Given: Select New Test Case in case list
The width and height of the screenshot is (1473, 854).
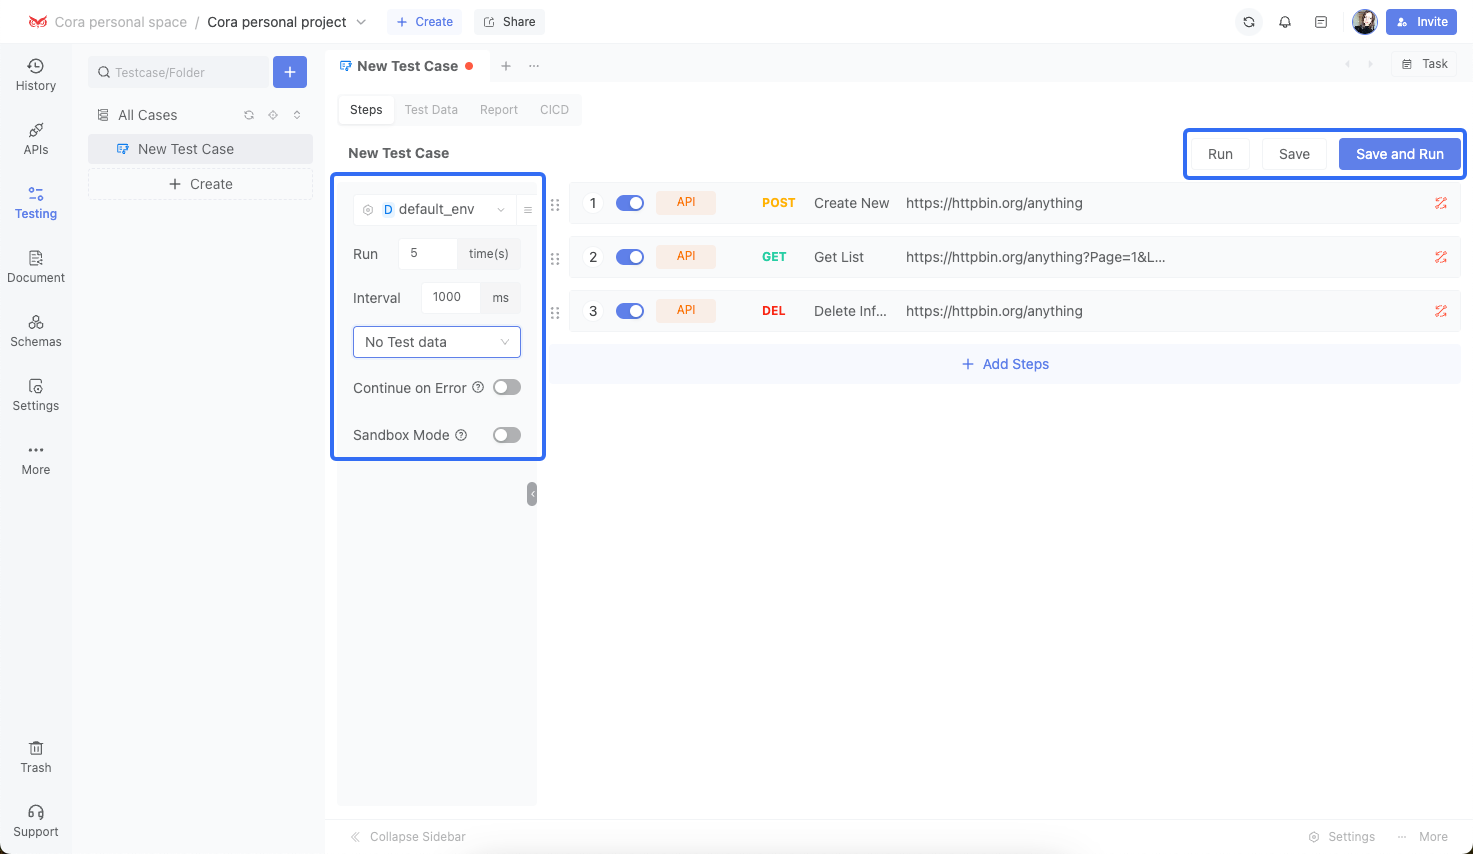Looking at the screenshot, I should pyautogui.click(x=200, y=149).
